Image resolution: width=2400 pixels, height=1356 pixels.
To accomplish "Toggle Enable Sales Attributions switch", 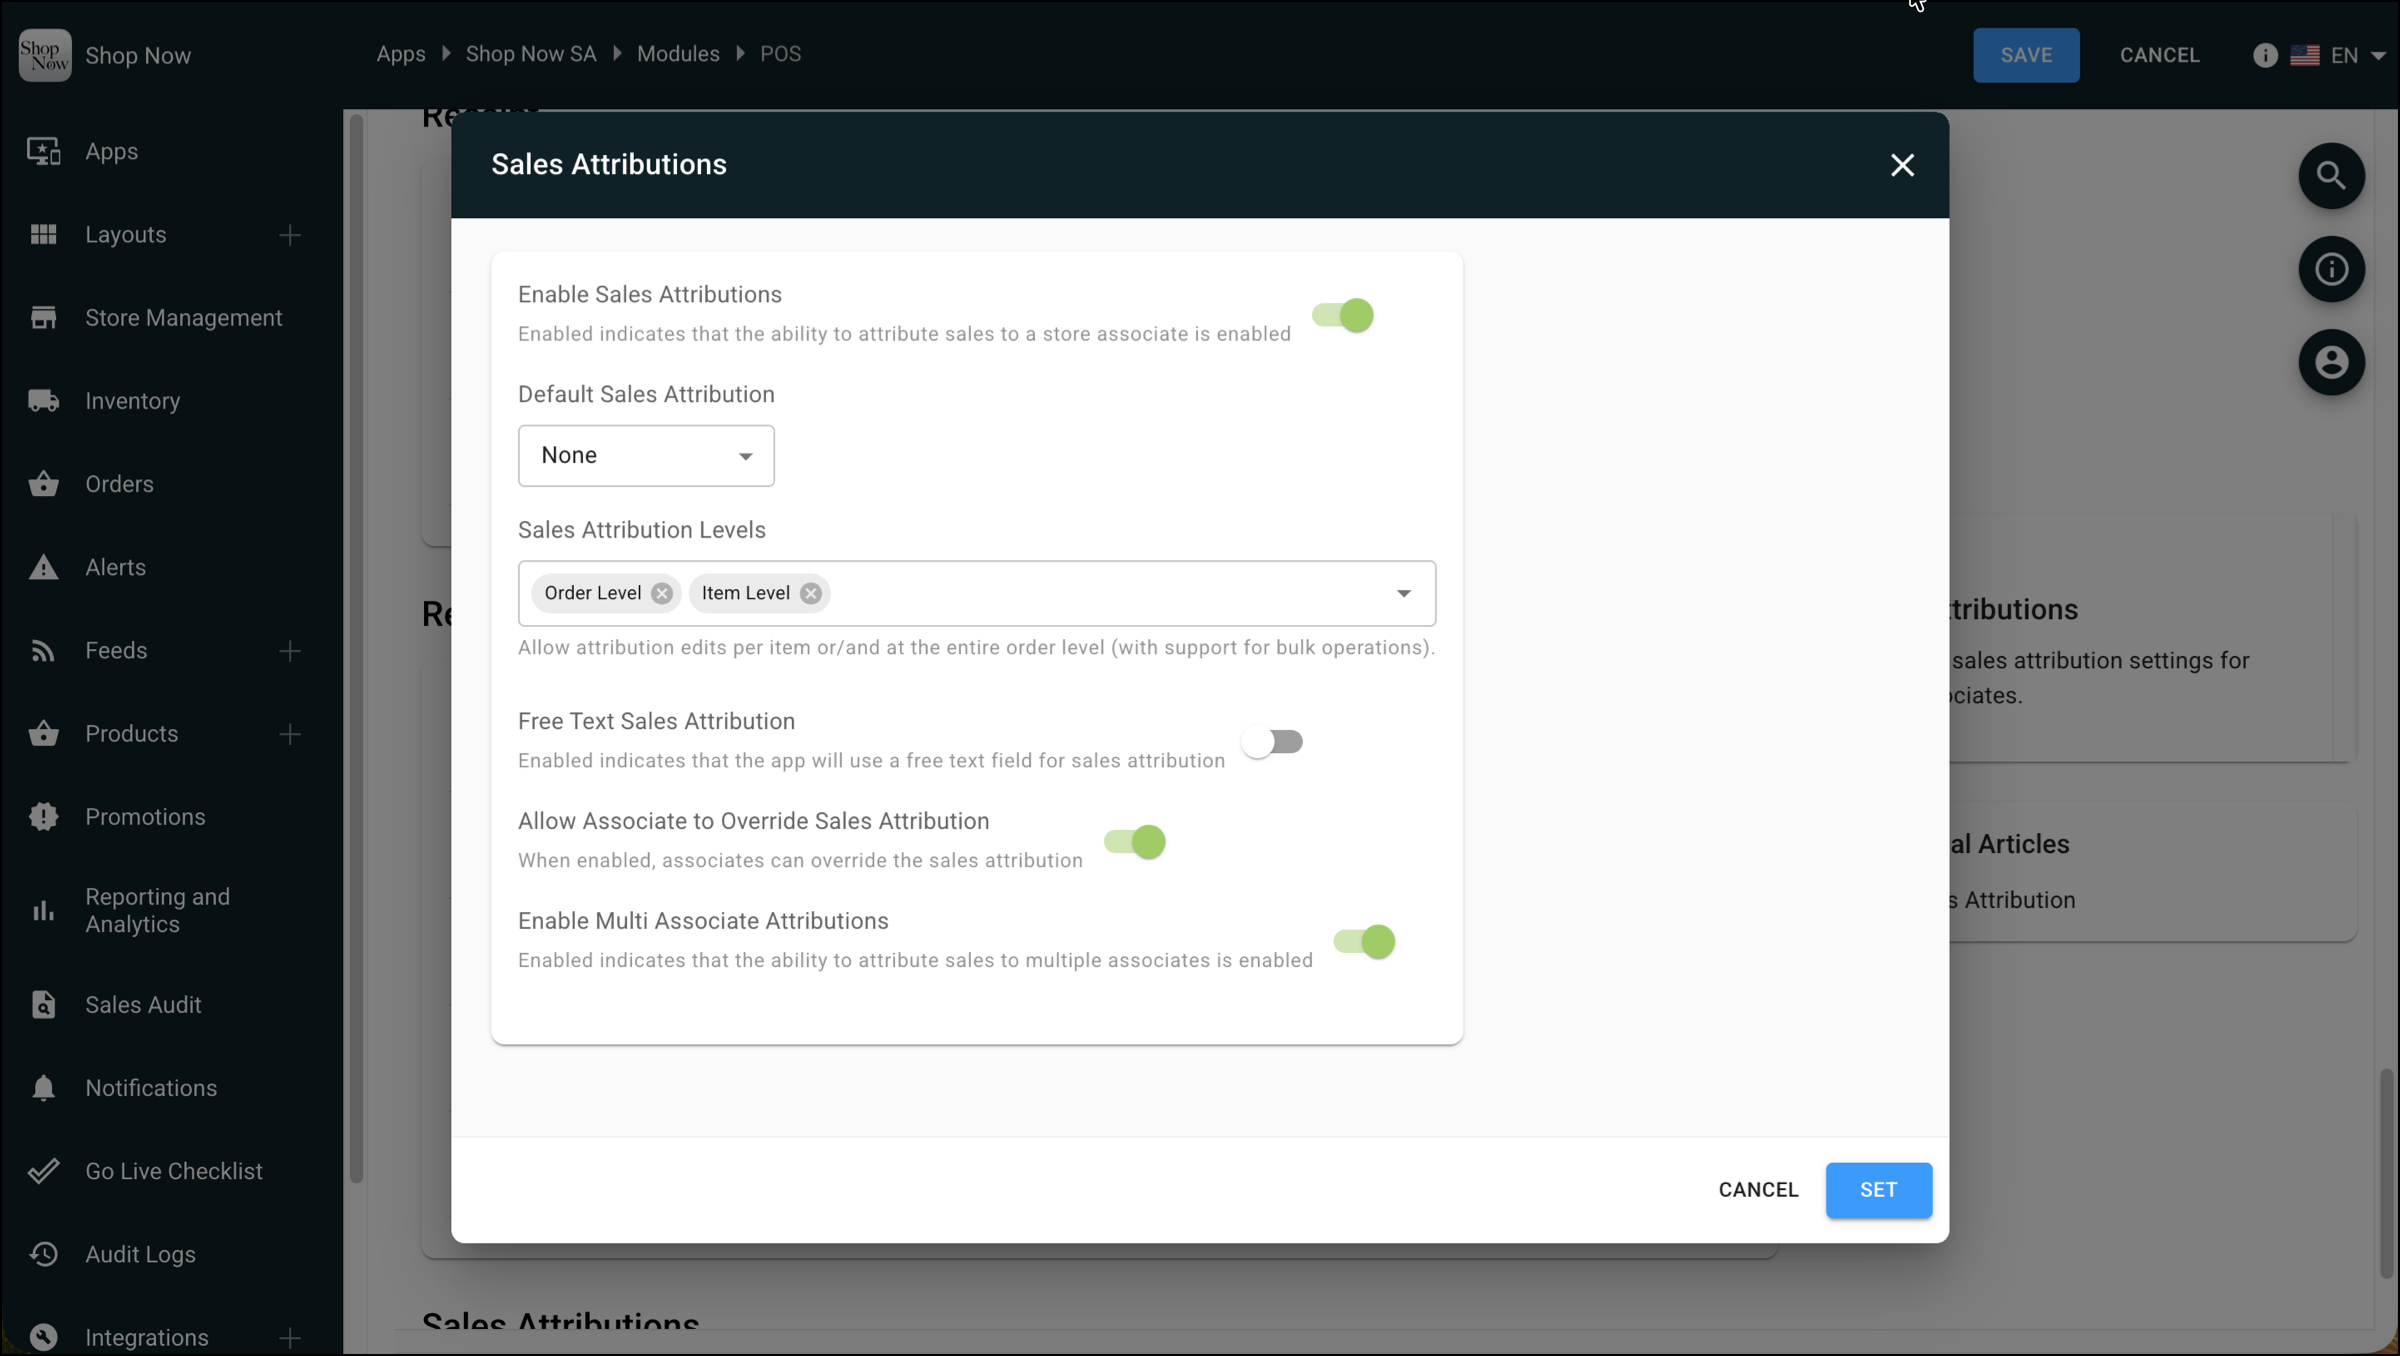I will pos(1343,315).
